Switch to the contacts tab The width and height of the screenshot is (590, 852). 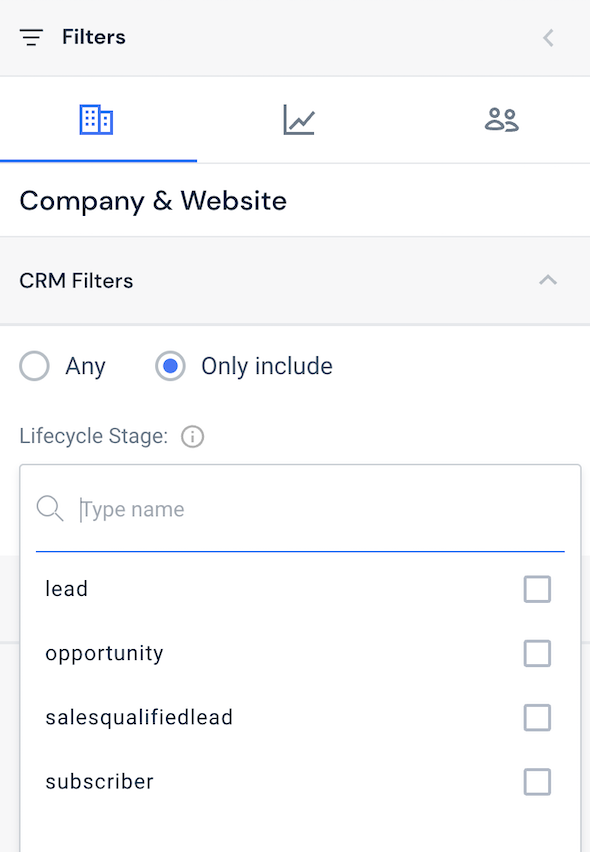[500, 118]
